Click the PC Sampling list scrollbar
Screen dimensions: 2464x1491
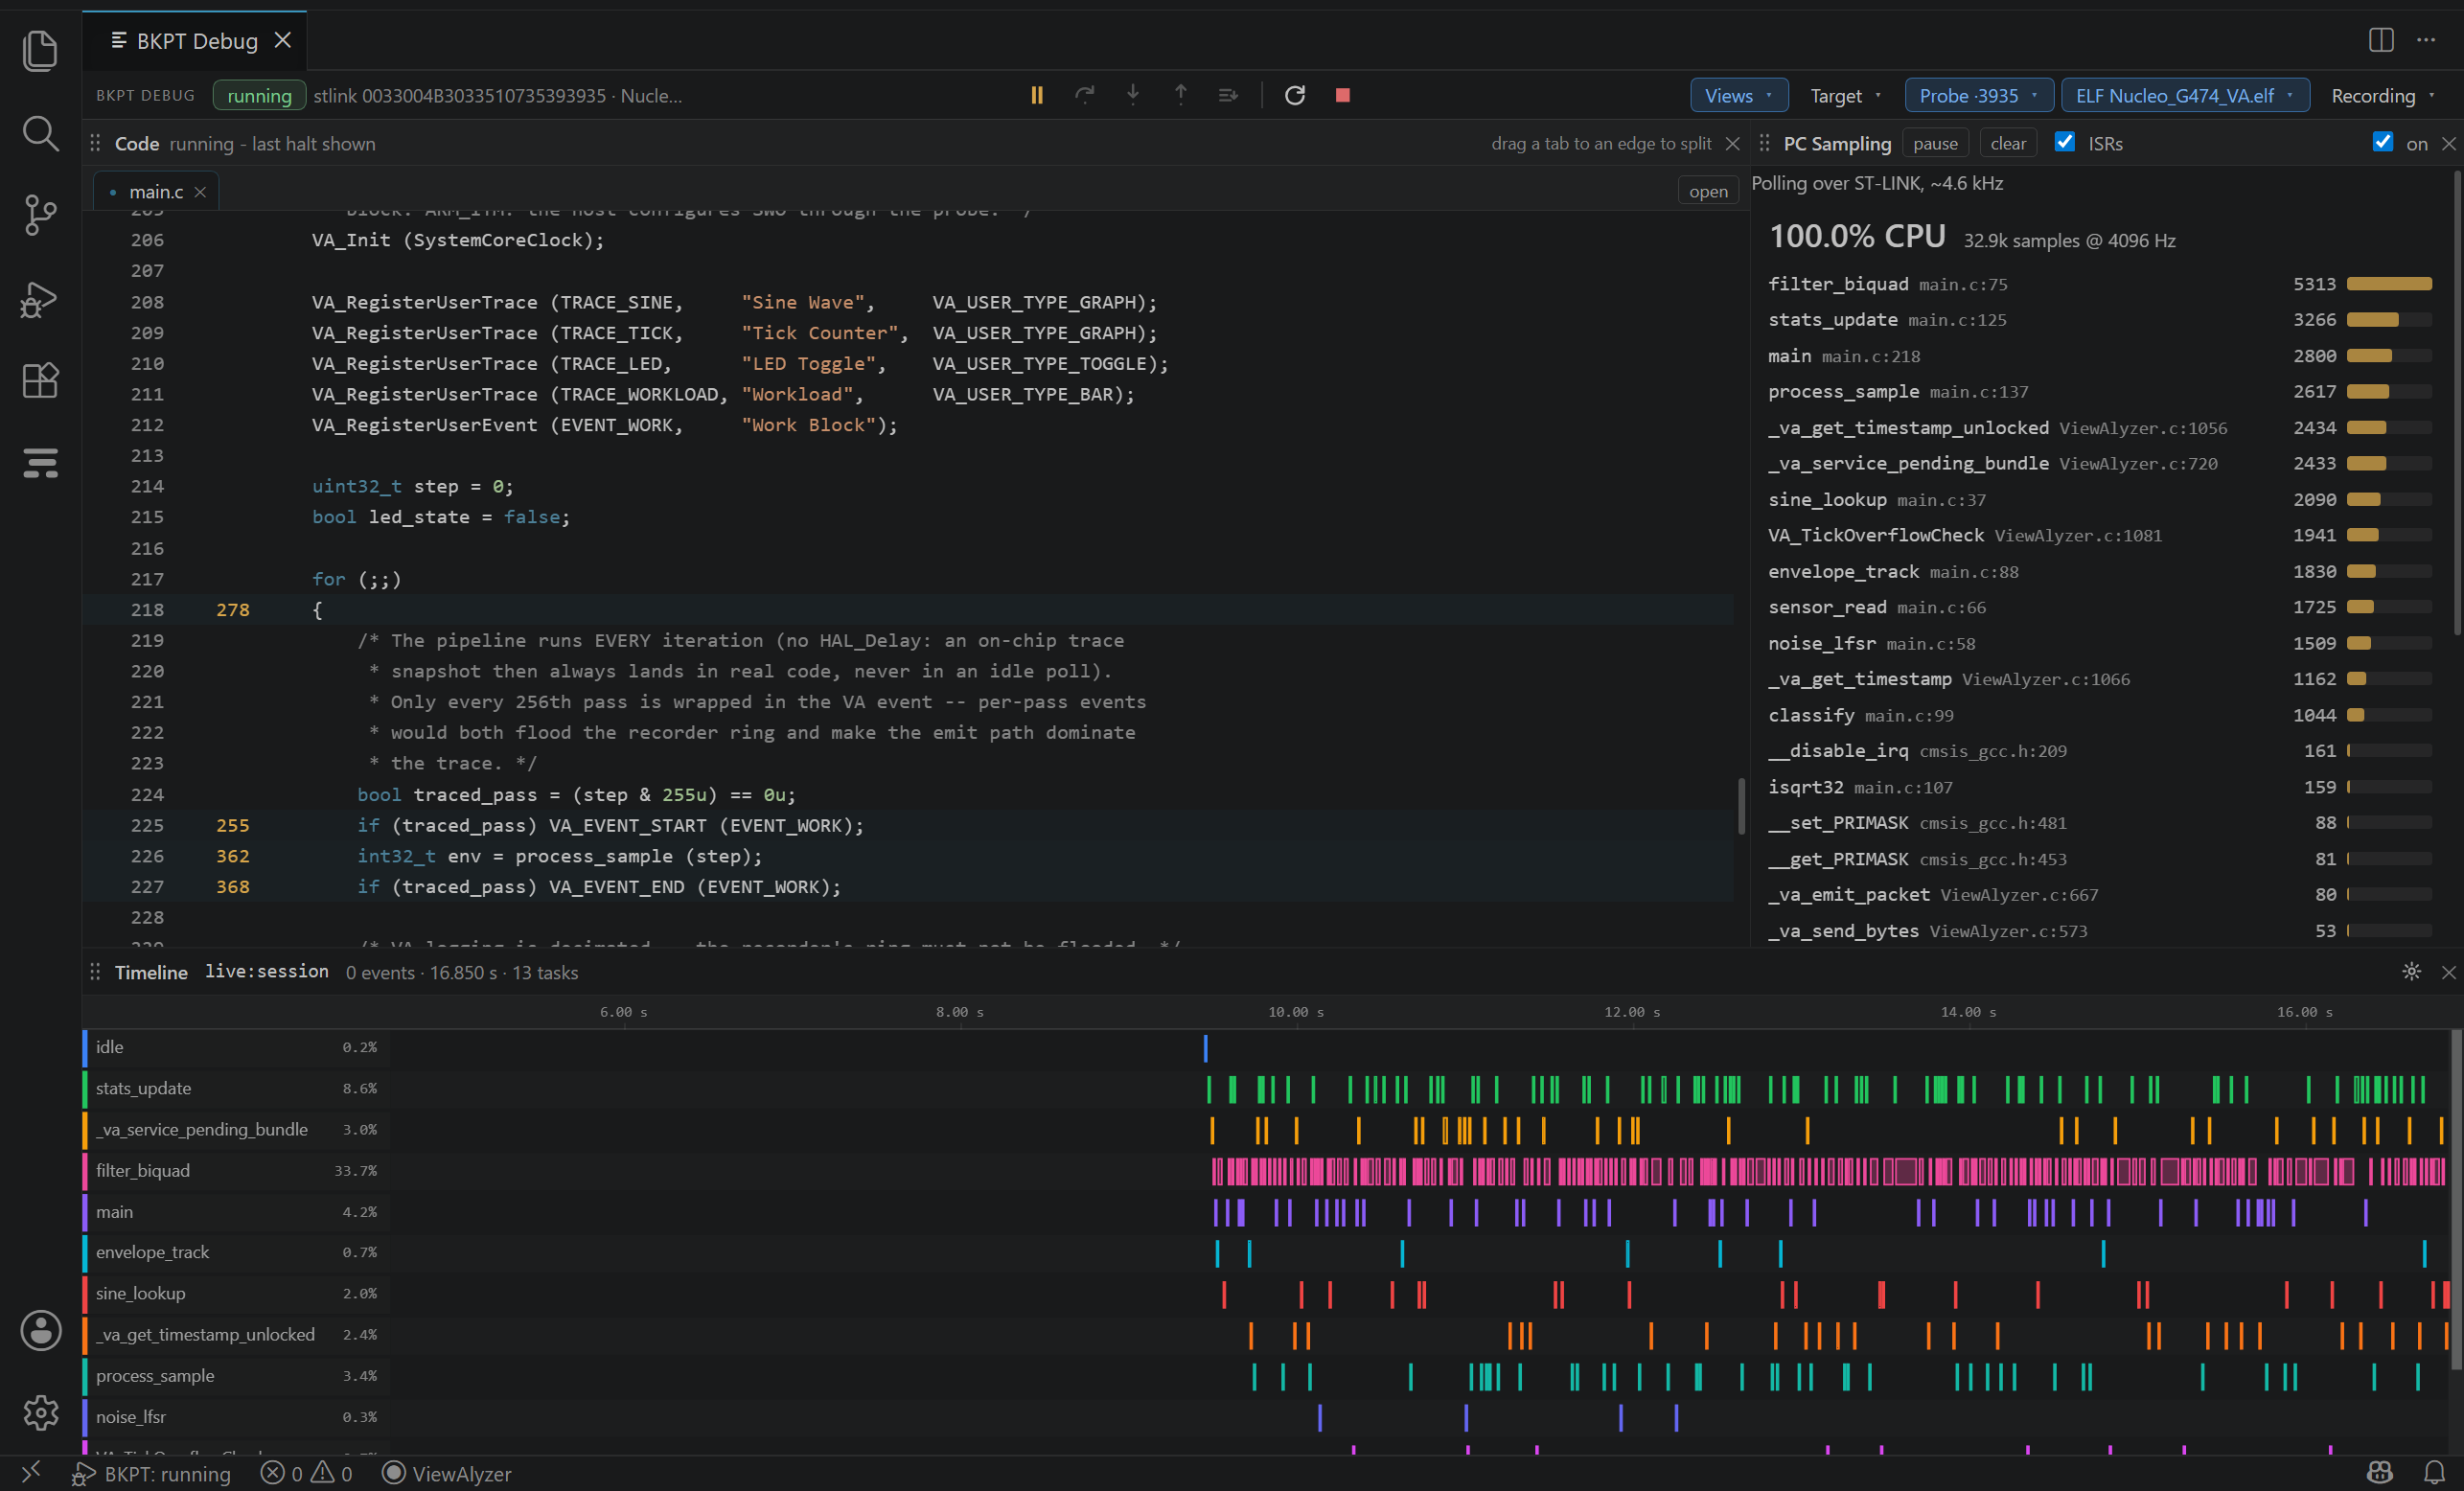pos(2457,402)
